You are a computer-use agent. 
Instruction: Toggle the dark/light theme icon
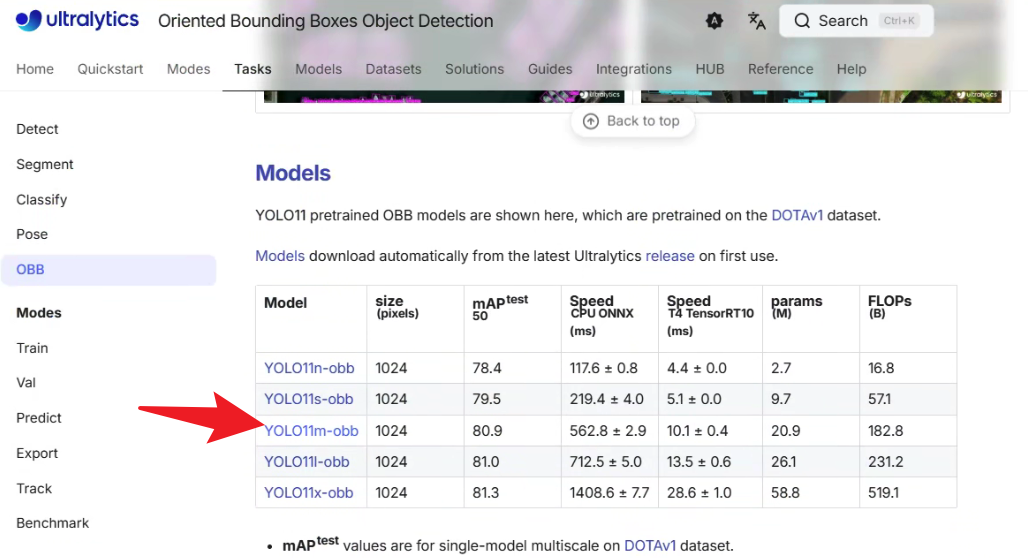coord(714,21)
